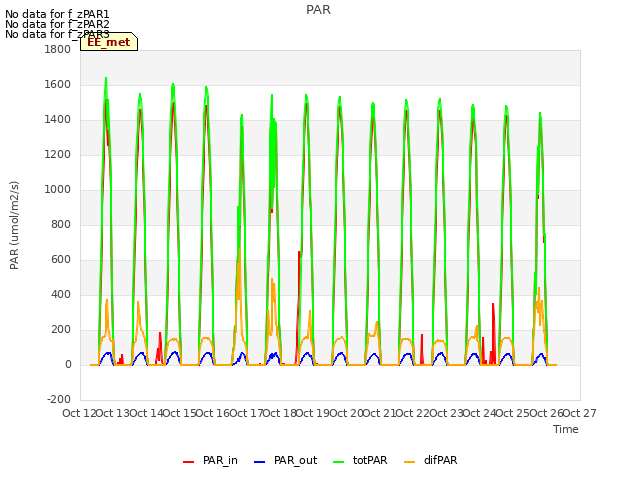The width and height of the screenshot is (640, 480).
Task: Click the 800 y-axis tick value
Action: point(61,224)
